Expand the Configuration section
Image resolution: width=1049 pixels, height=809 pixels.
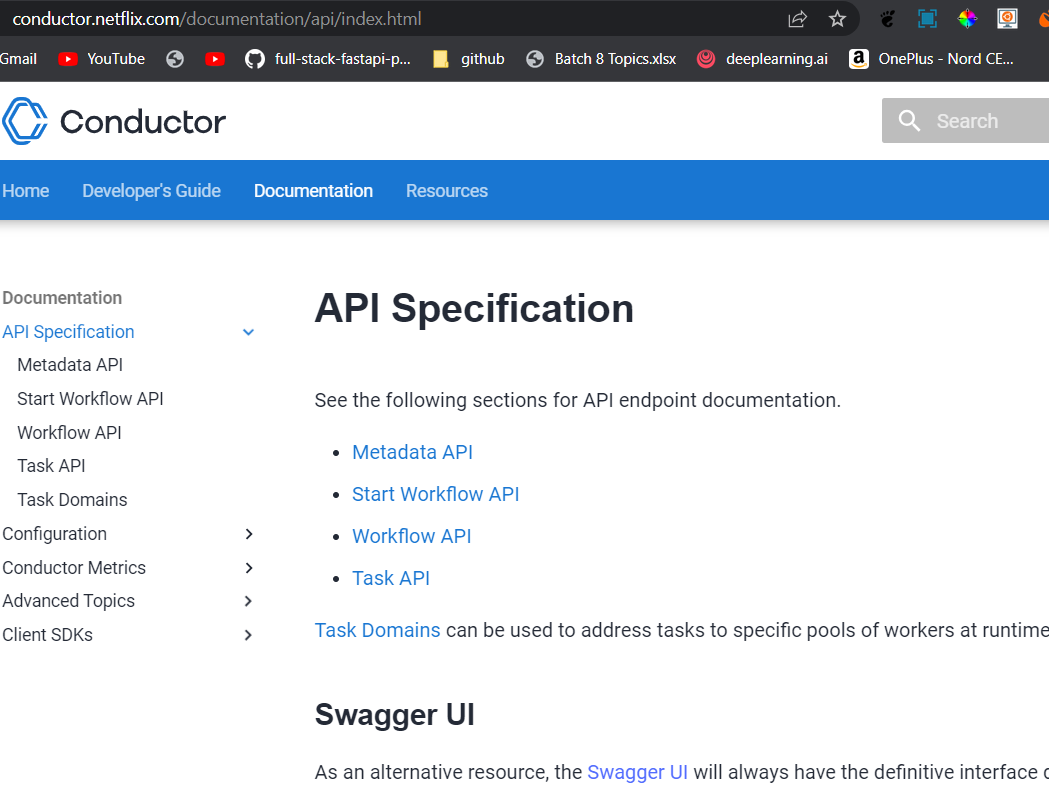247,534
